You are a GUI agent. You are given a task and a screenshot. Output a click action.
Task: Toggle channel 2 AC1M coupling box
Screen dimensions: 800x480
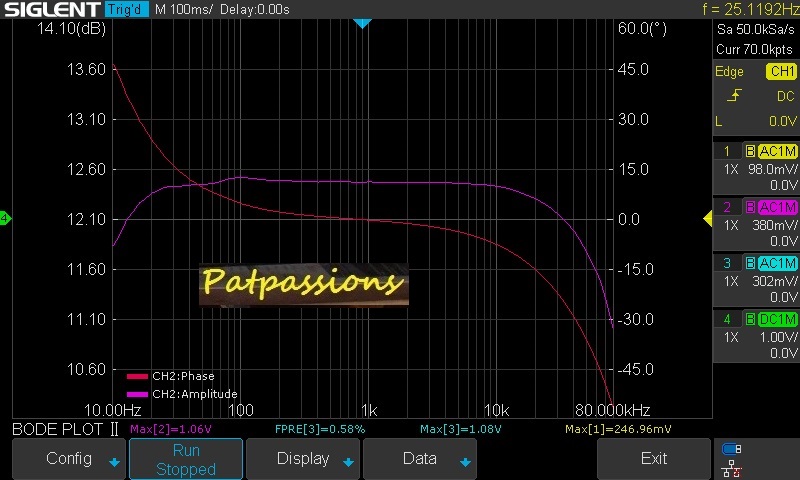pyautogui.click(x=777, y=207)
